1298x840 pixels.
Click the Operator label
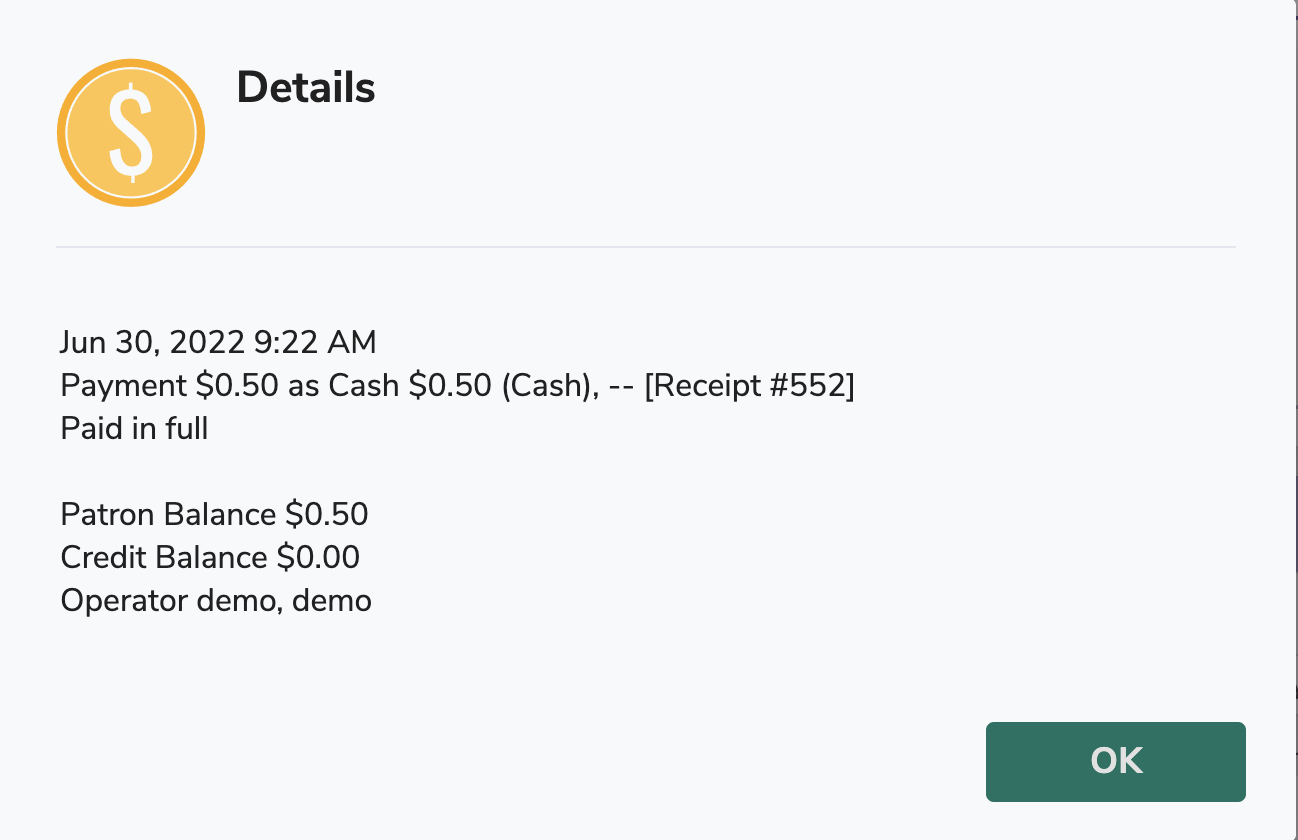[x=122, y=601]
